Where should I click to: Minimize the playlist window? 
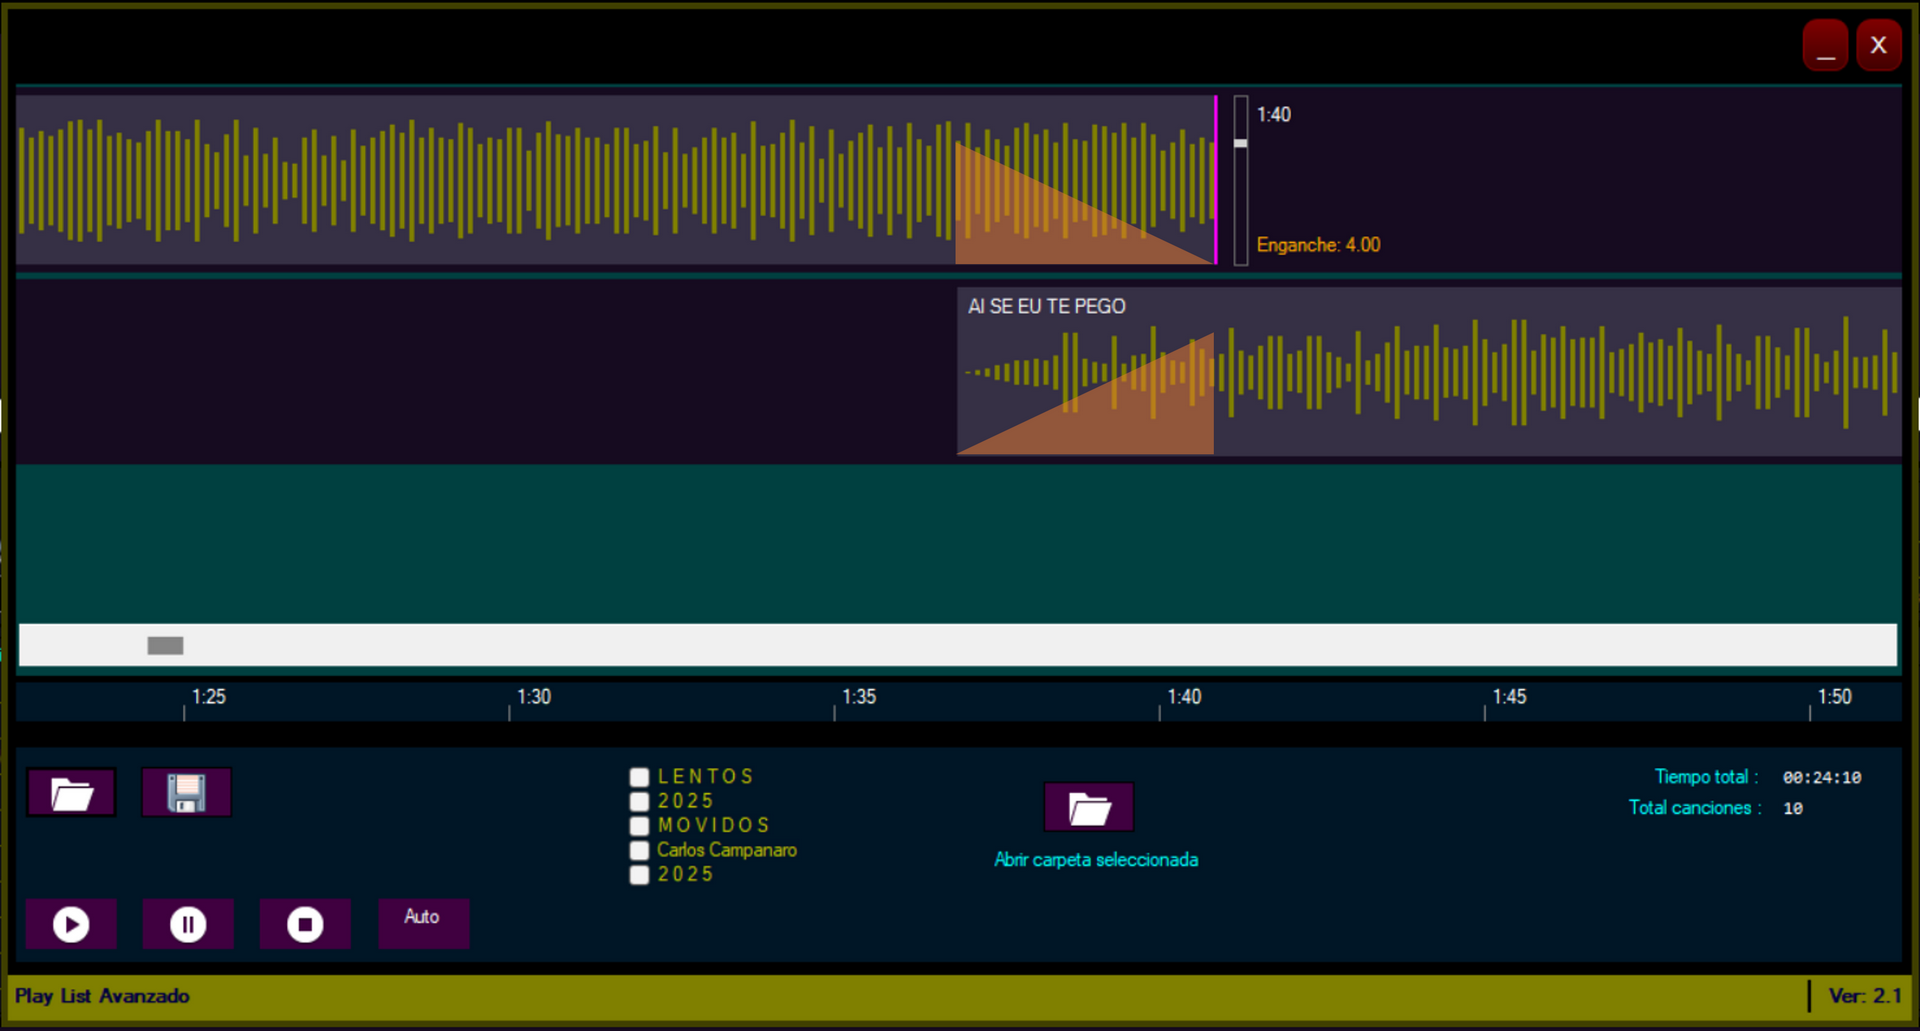(1825, 46)
